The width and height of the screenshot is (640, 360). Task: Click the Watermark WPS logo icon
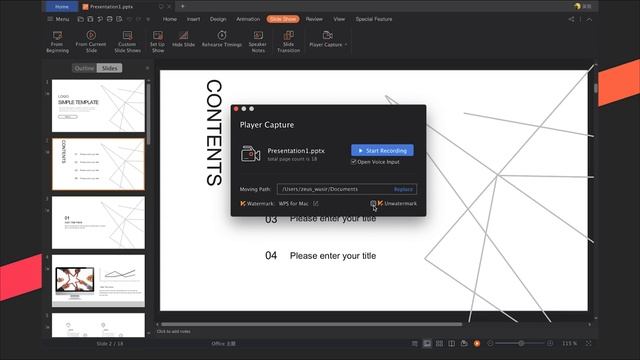(x=243, y=203)
